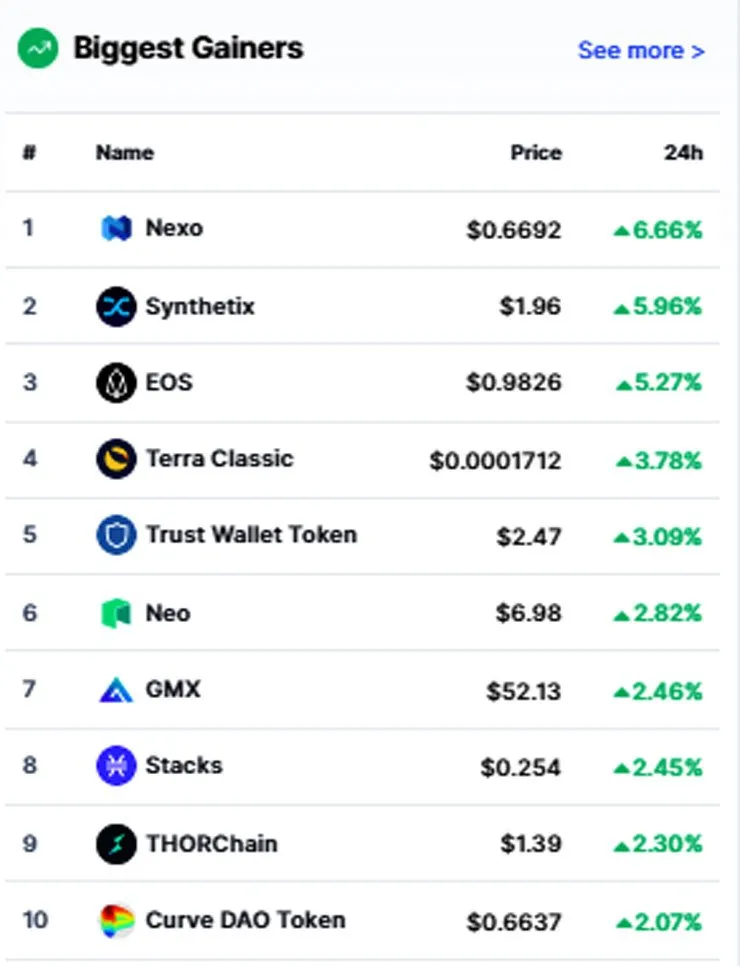Click the Trust Wallet Token shield logo
The image size is (740, 966).
click(116, 535)
